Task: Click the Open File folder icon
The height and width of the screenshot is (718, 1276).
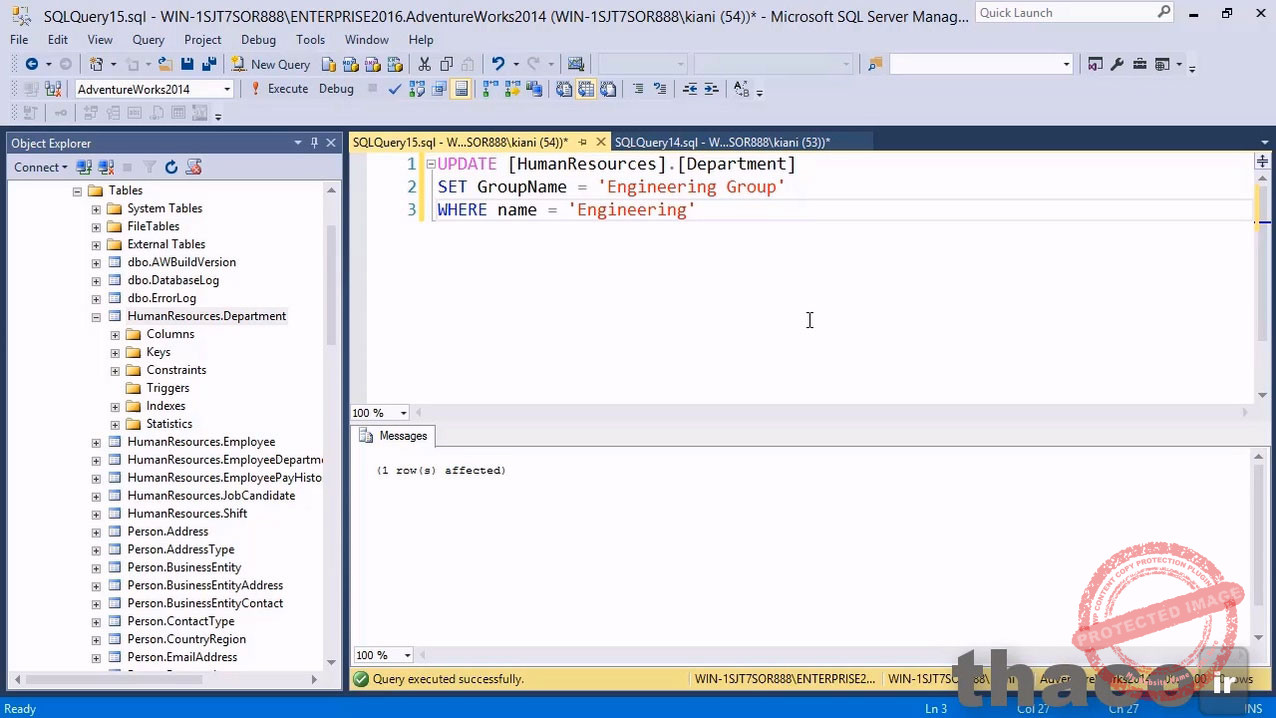Action: coord(165,64)
